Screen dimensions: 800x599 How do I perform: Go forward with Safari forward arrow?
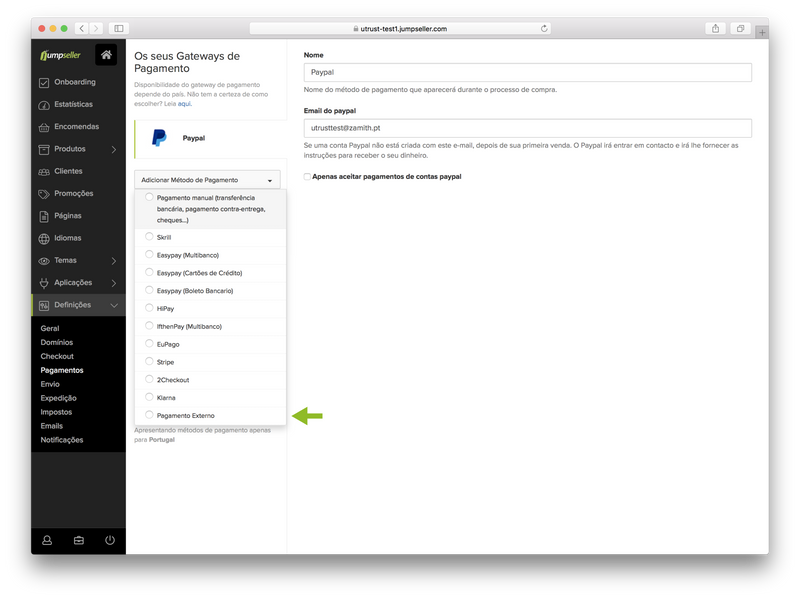[96, 29]
